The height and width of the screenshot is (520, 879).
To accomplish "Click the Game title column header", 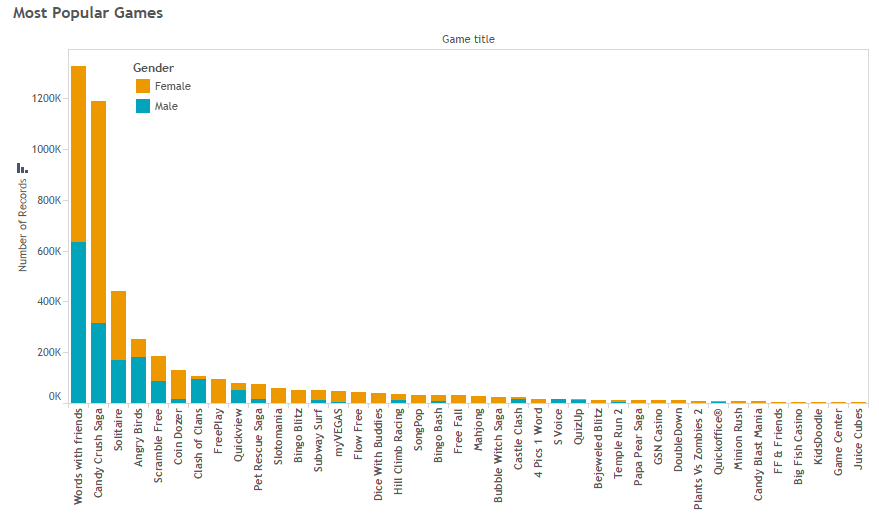I will (x=468, y=39).
